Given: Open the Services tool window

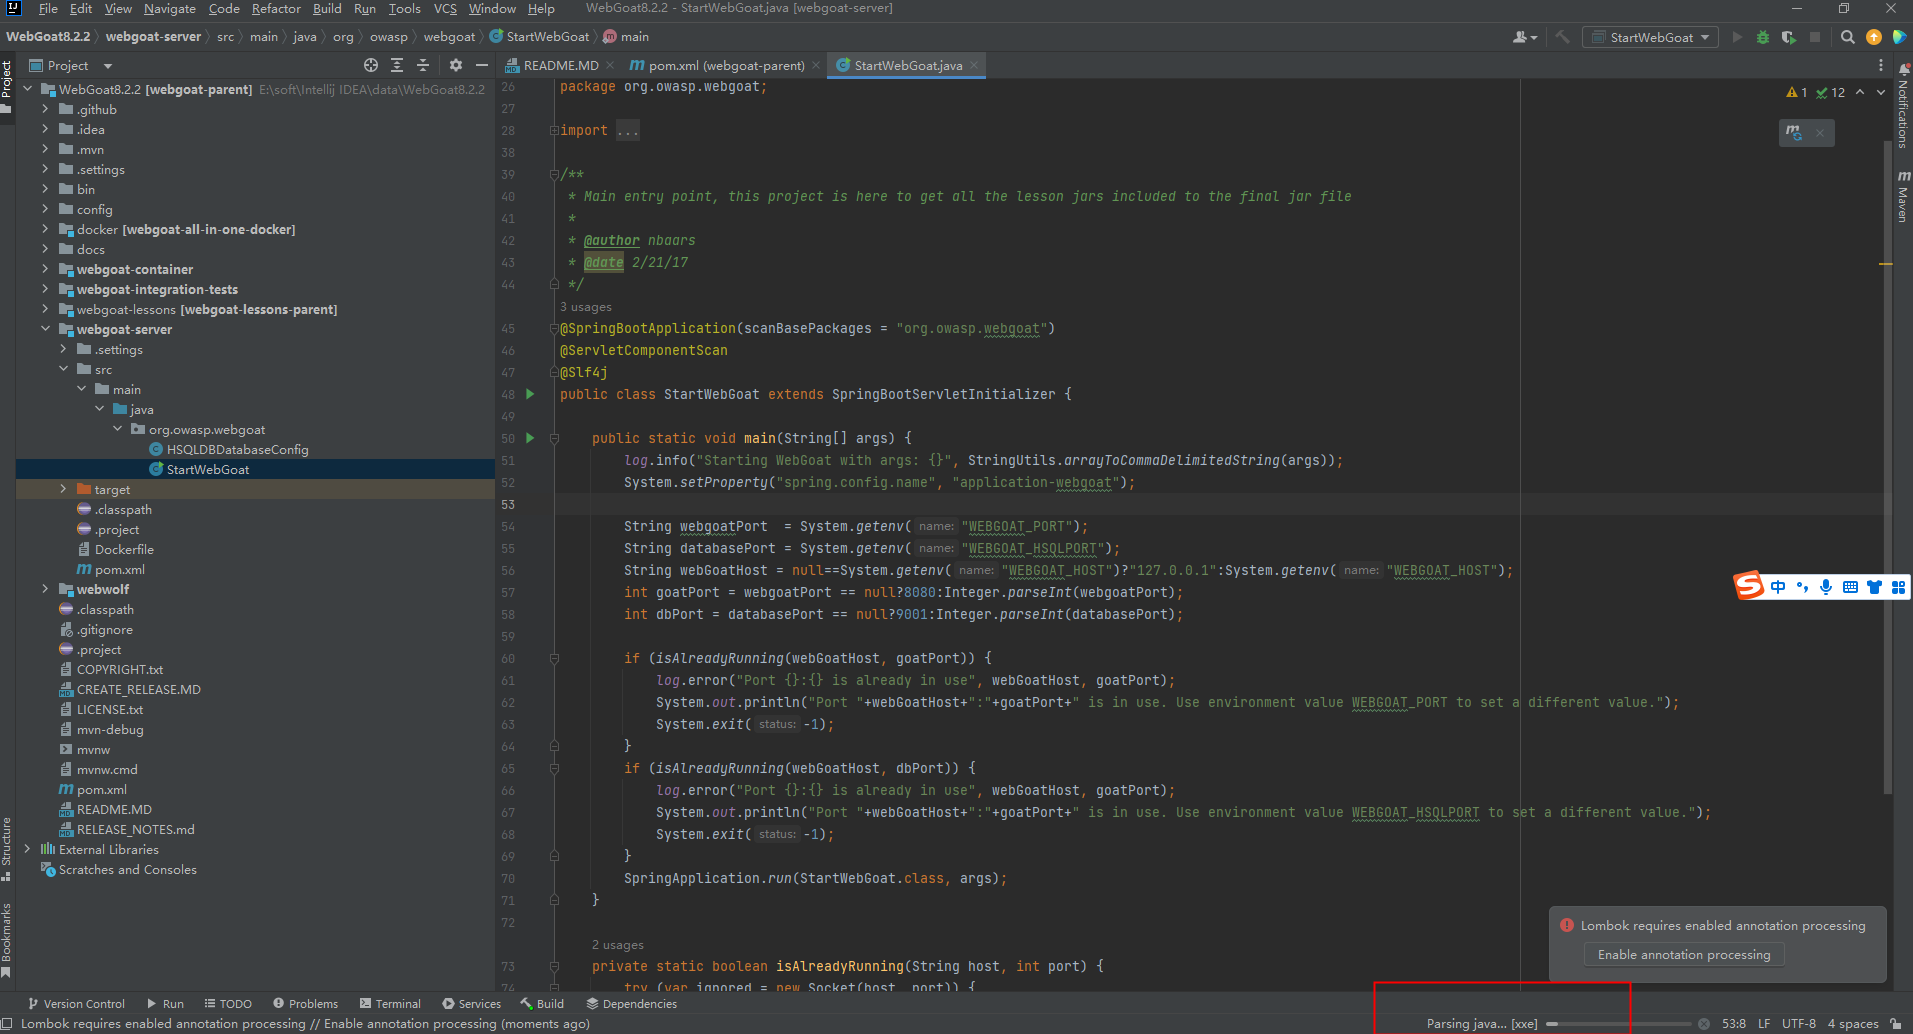Looking at the screenshot, I should click(x=472, y=1003).
